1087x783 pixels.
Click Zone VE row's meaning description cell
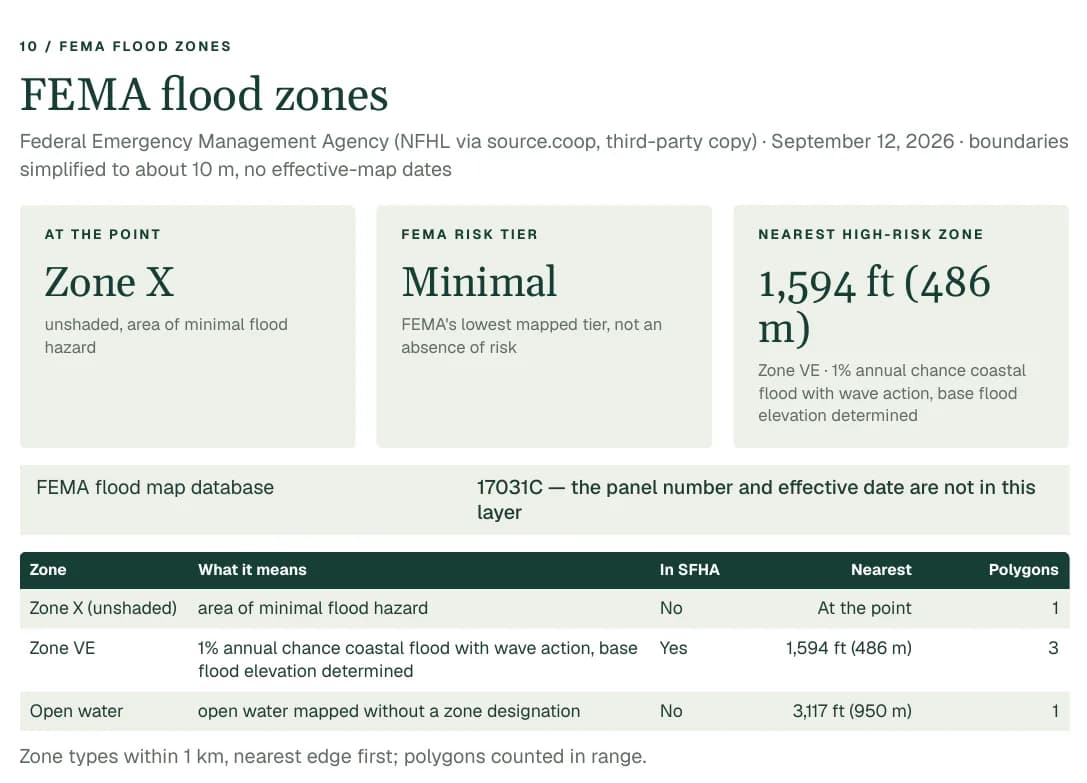click(417, 660)
